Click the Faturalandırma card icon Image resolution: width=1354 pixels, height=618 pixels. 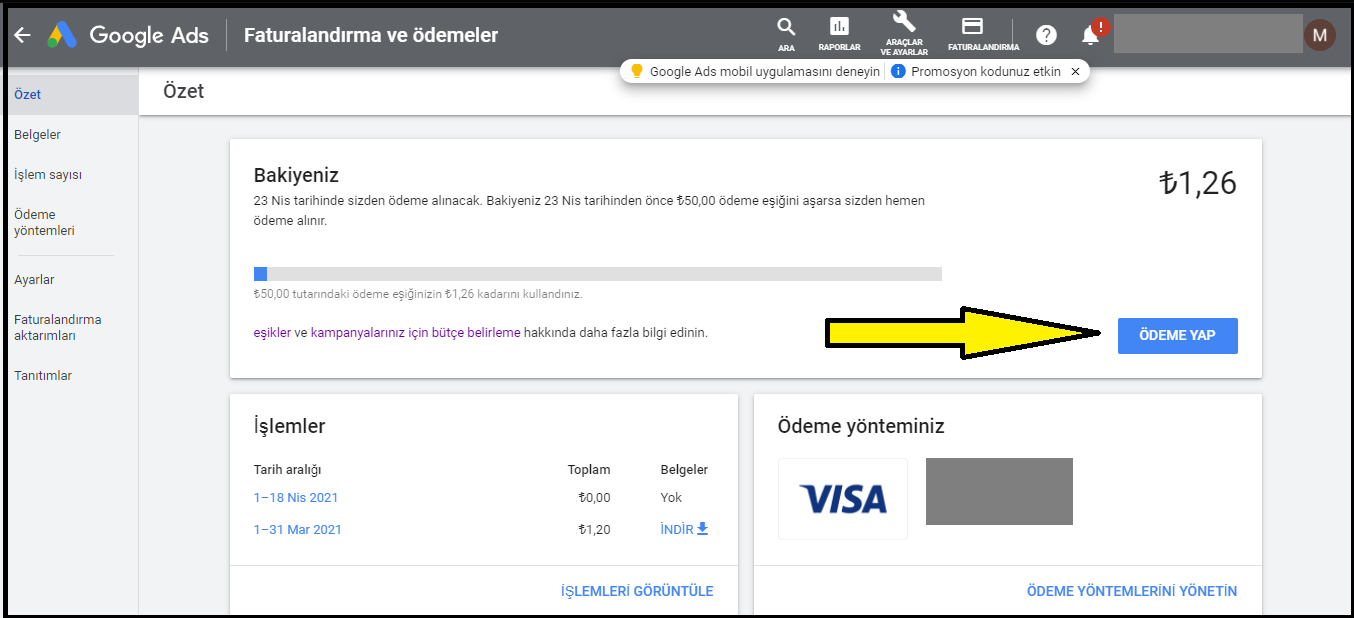(x=972, y=27)
